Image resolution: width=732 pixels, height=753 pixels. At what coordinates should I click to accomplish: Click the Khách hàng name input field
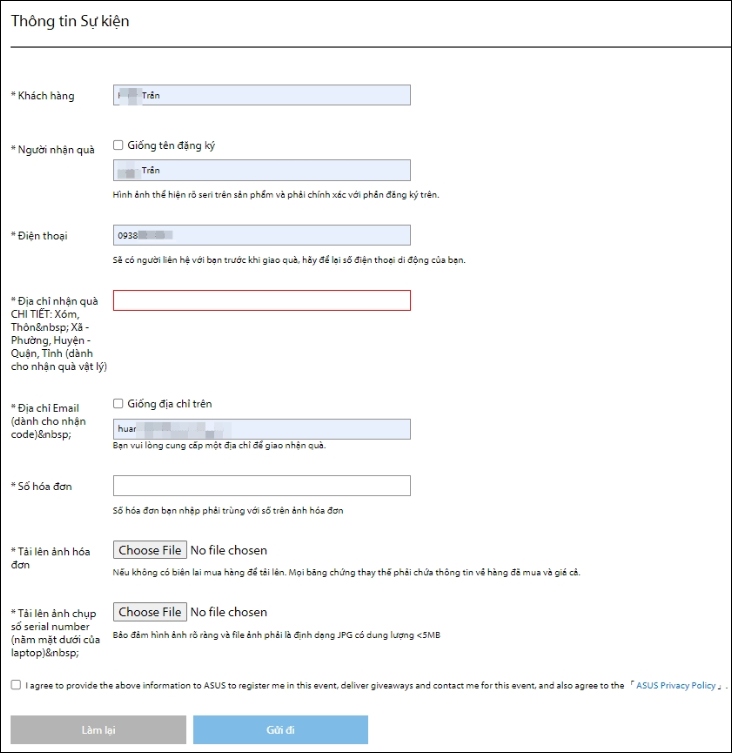click(262, 95)
